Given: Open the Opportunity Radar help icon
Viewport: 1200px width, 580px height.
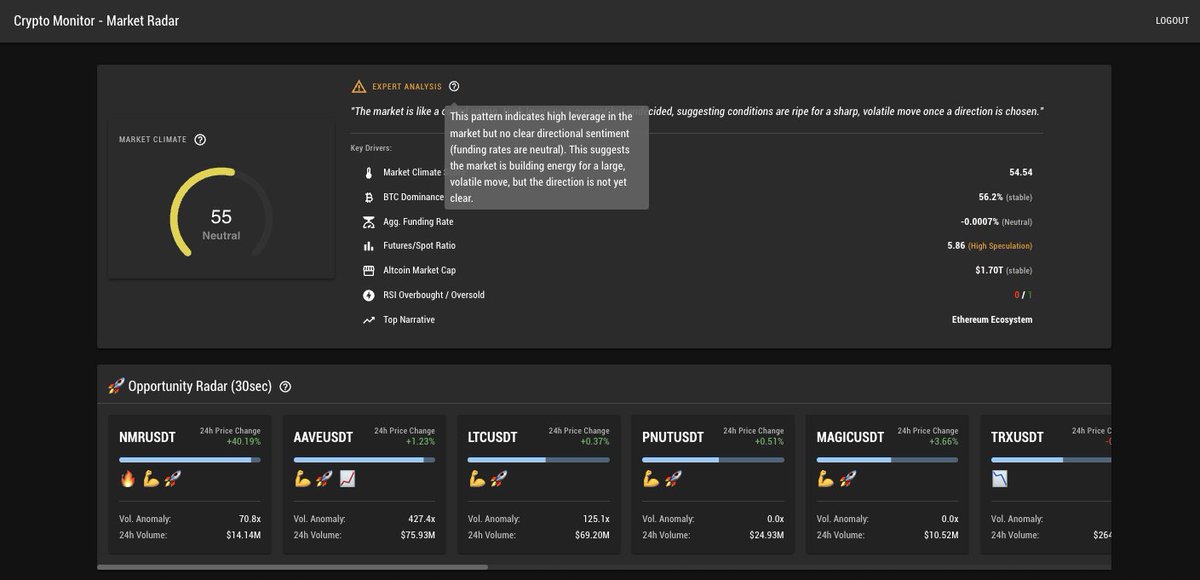Looking at the screenshot, I should pyautogui.click(x=285, y=387).
